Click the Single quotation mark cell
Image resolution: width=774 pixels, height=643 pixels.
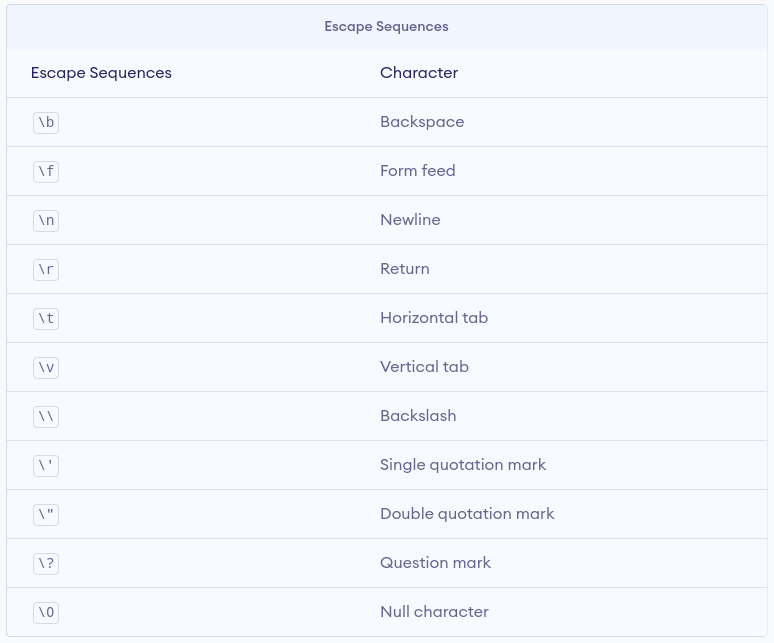pyautogui.click(x=463, y=465)
